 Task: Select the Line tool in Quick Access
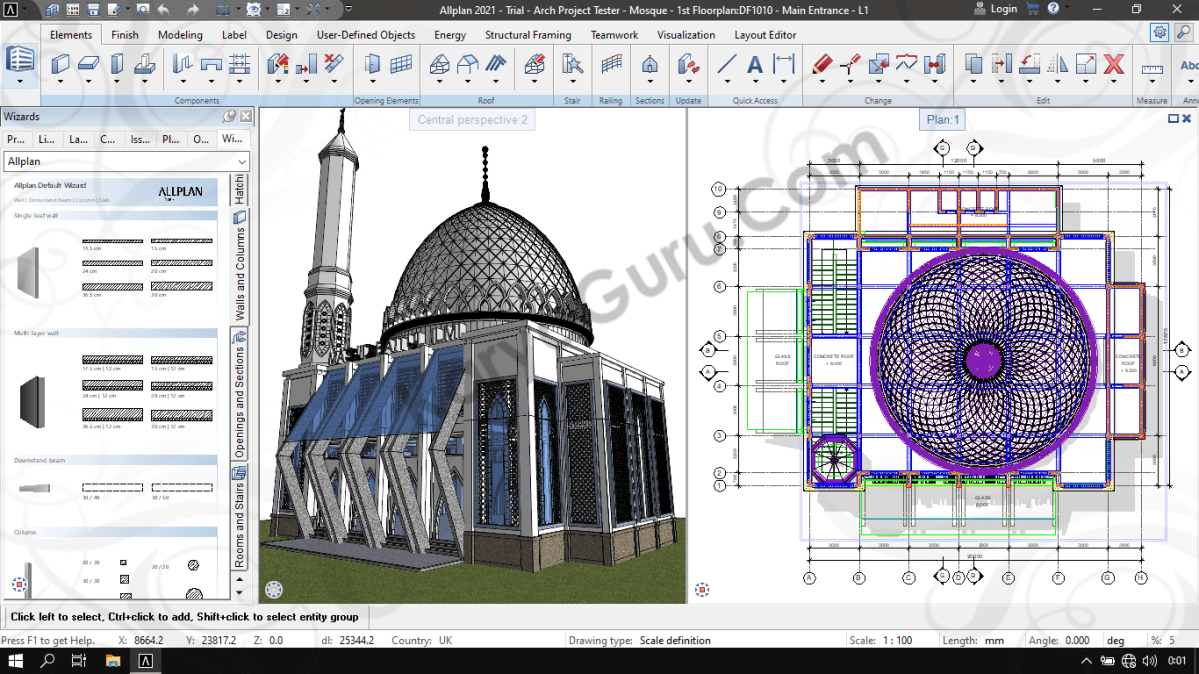coord(727,64)
